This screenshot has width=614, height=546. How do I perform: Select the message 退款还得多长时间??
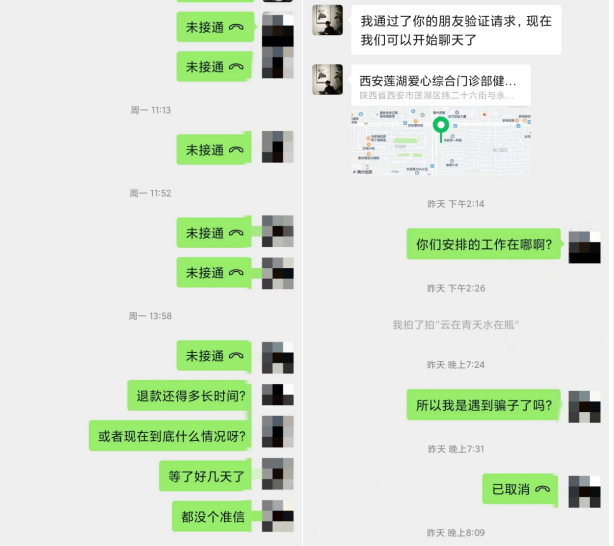pyautogui.click(x=190, y=396)
